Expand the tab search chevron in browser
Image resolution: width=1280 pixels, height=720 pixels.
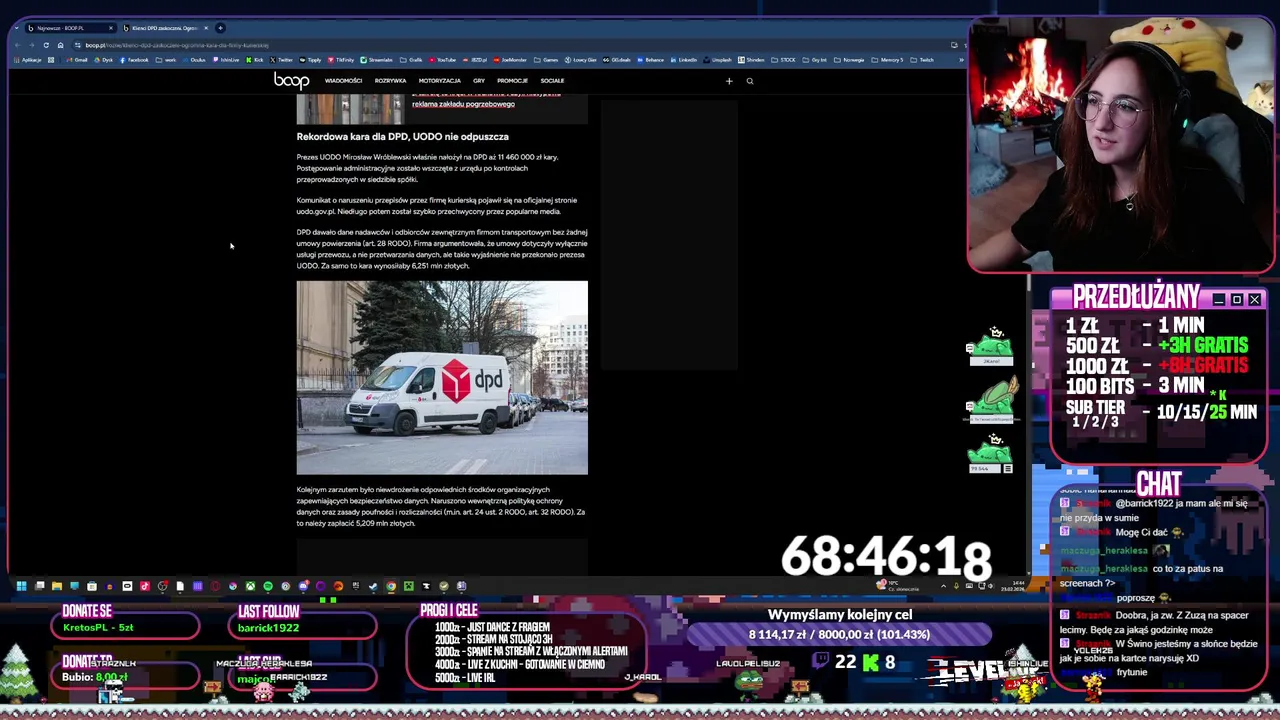tap(17, 28)
